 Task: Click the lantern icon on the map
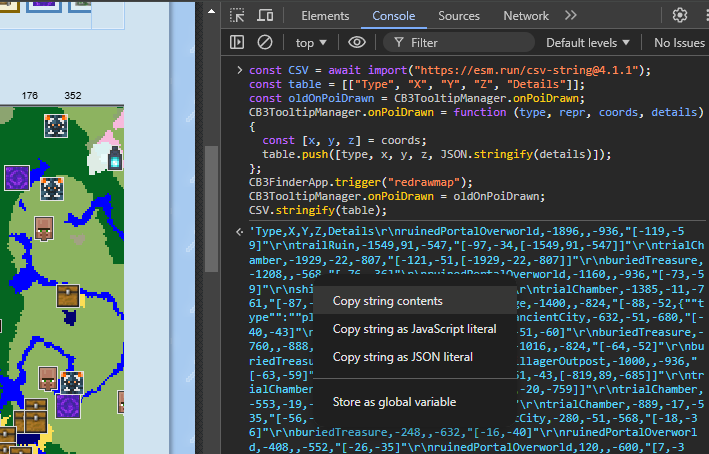click(x=115, y=157)
